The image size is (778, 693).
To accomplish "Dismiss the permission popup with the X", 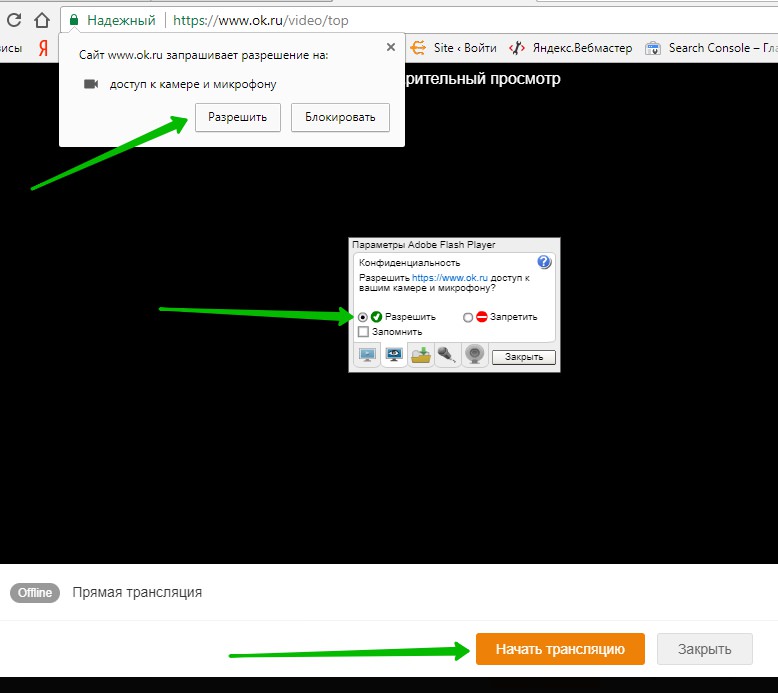I will (x=390, y=47).
